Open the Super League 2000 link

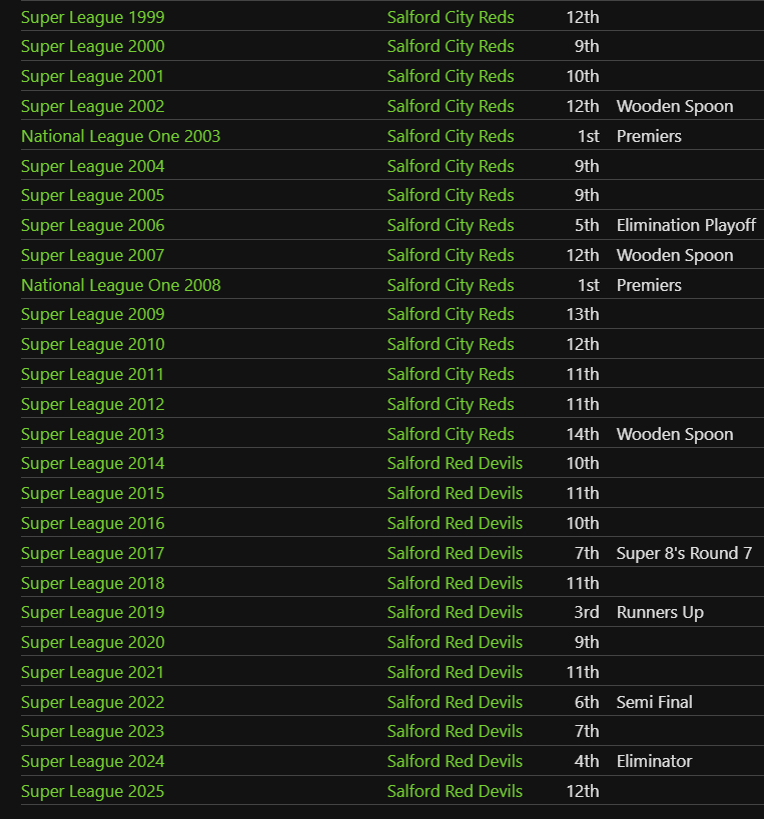tap(92, 46)
